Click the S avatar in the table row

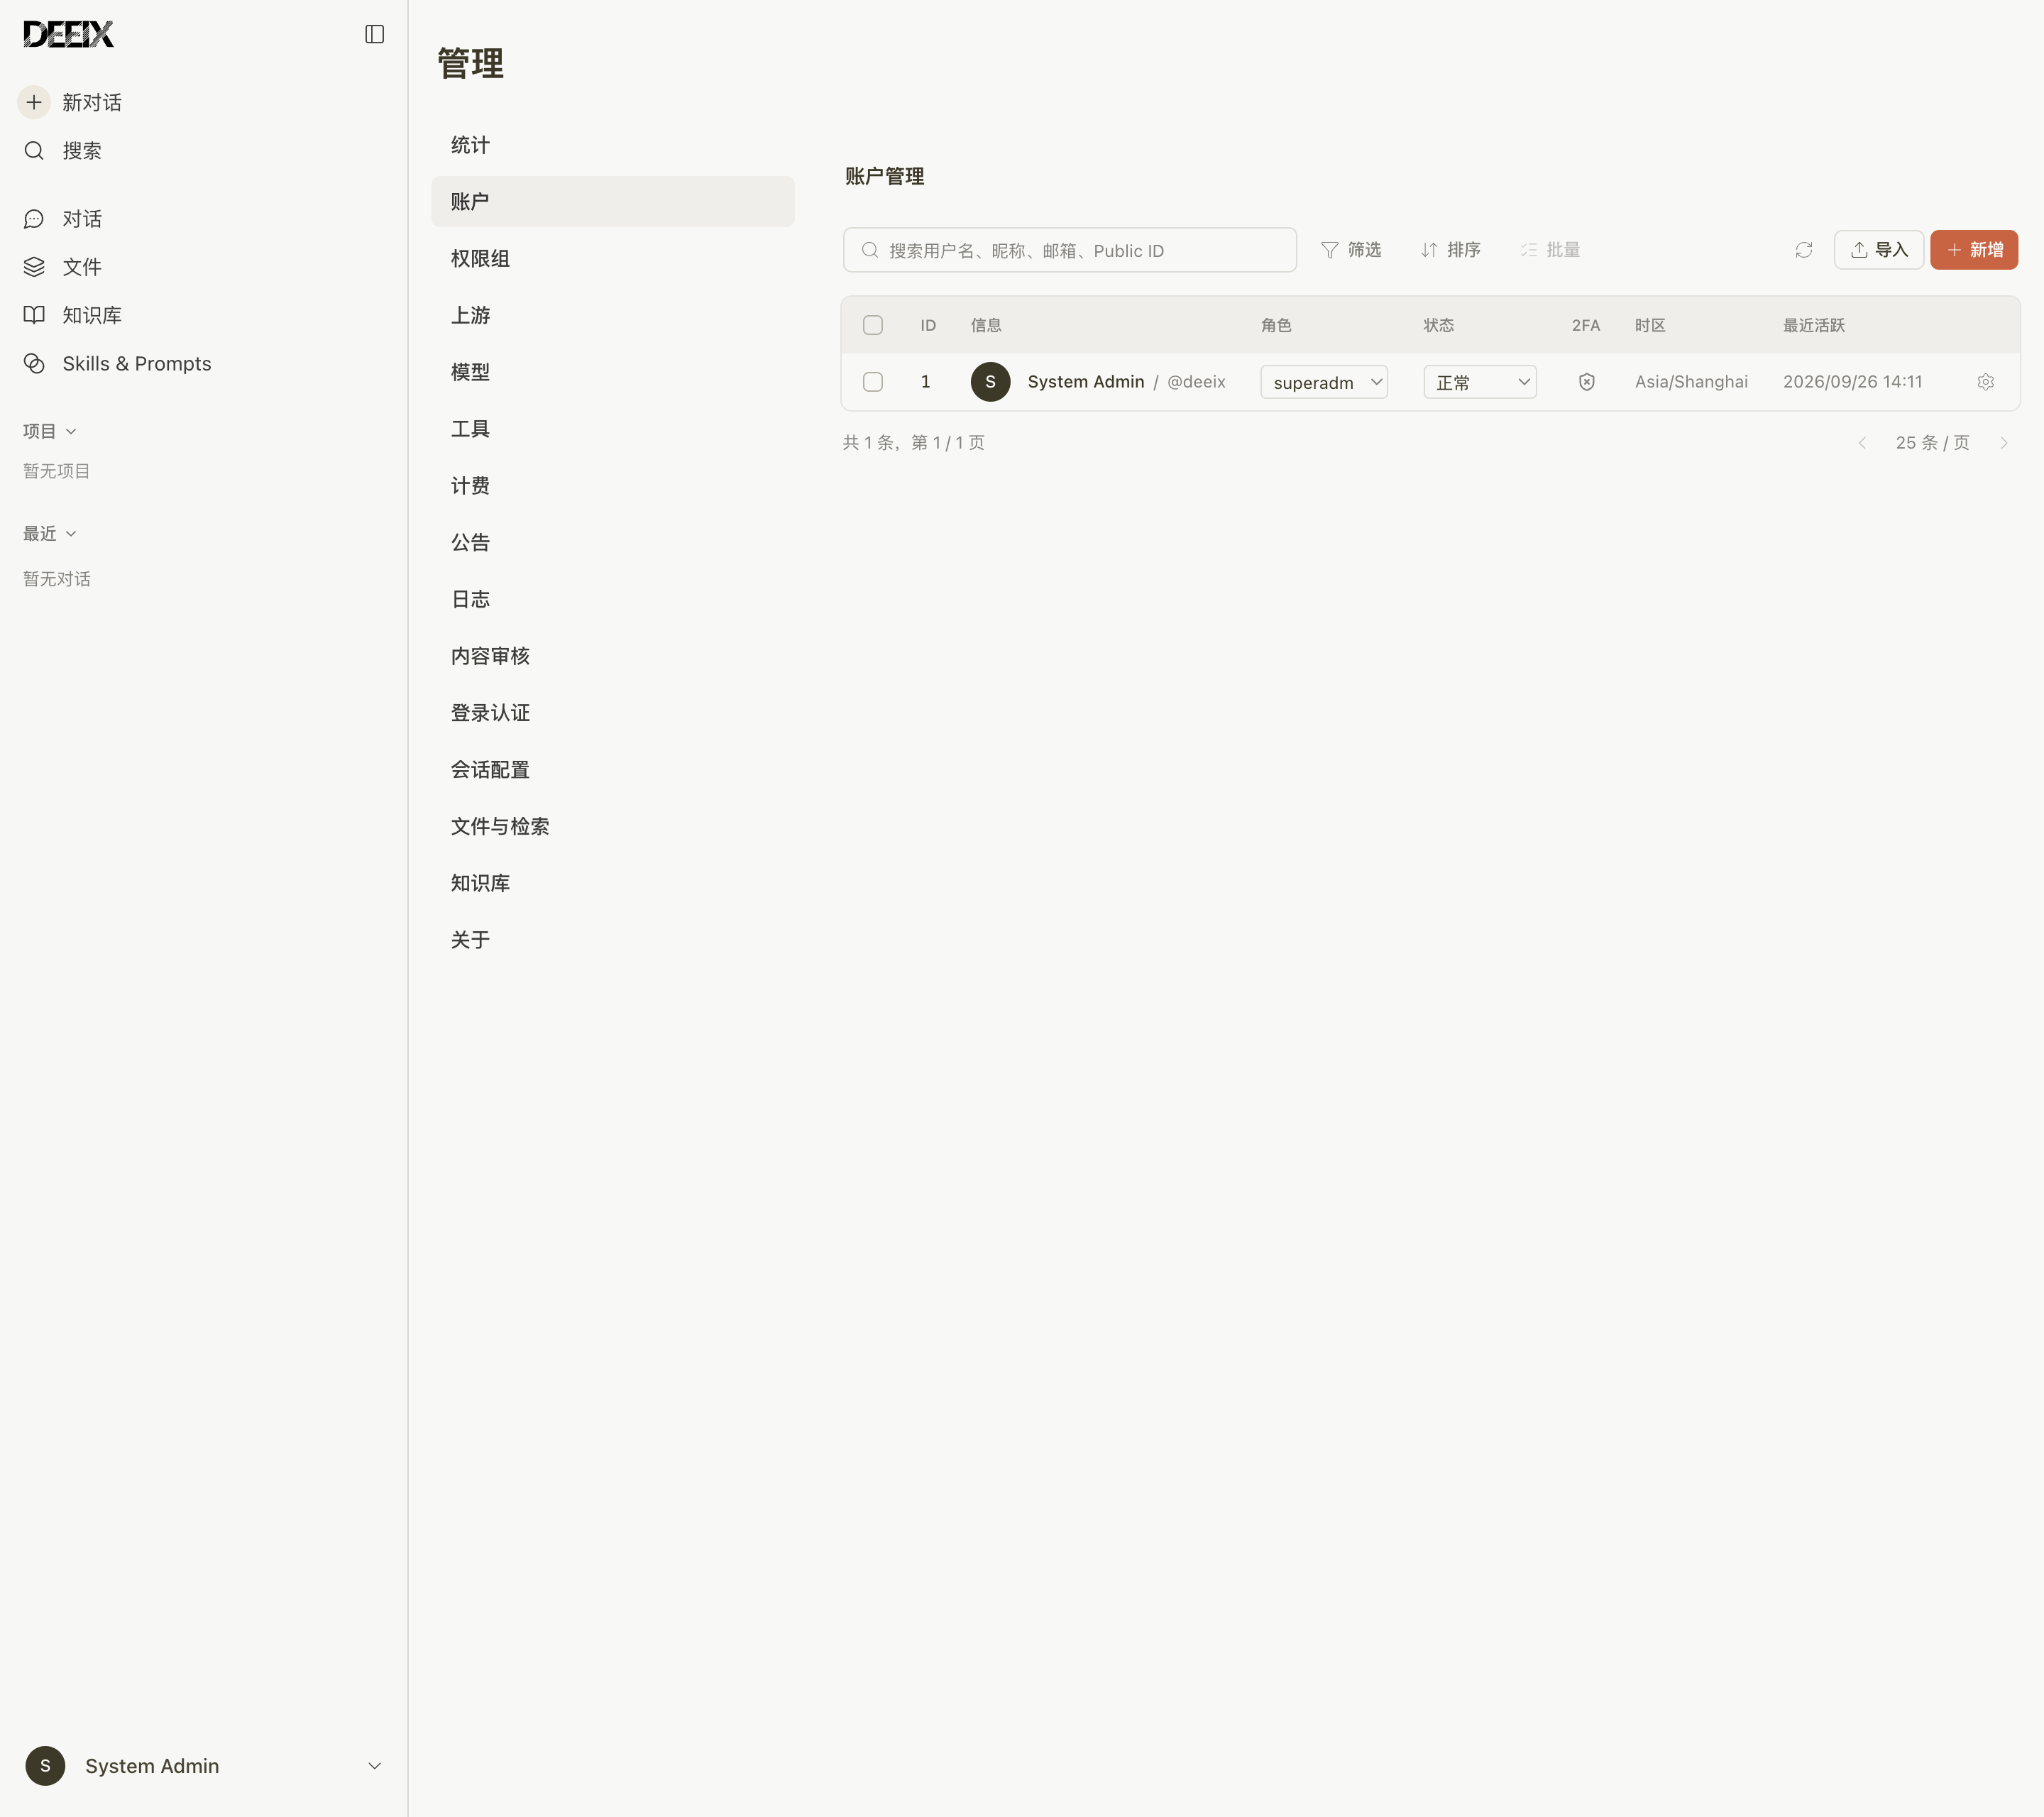990,382
